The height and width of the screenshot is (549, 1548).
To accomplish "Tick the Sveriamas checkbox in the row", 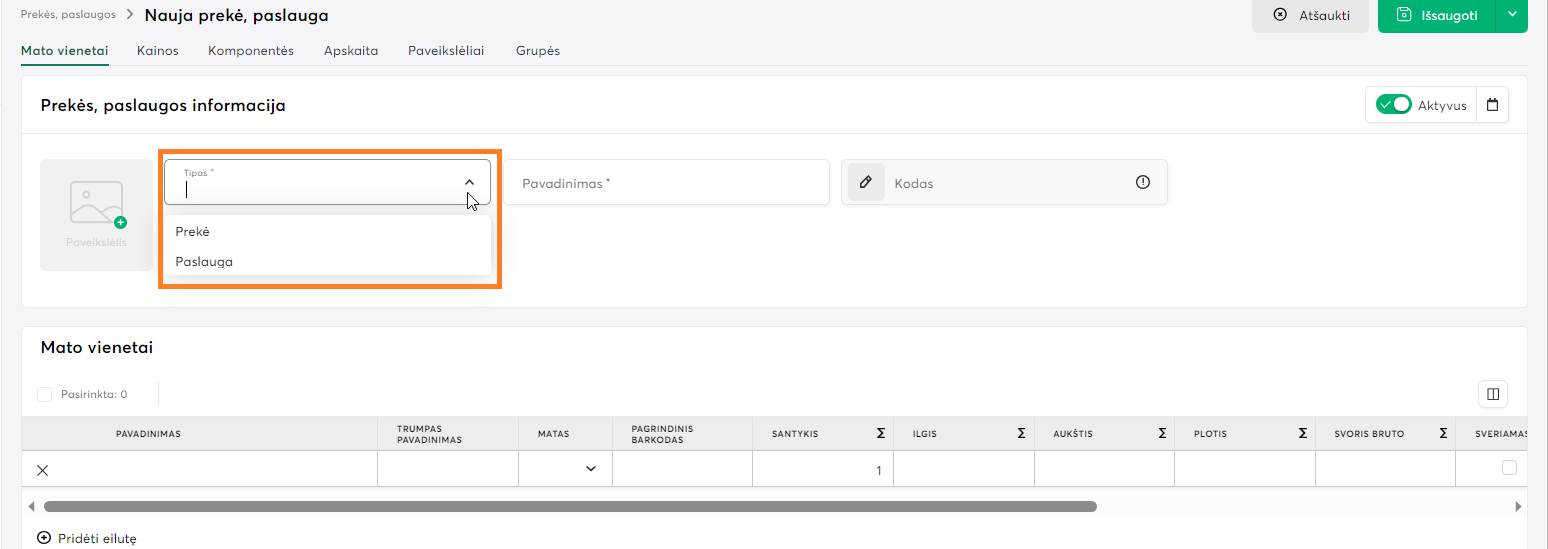I will pyautogui.click(x=1509, y=468).
